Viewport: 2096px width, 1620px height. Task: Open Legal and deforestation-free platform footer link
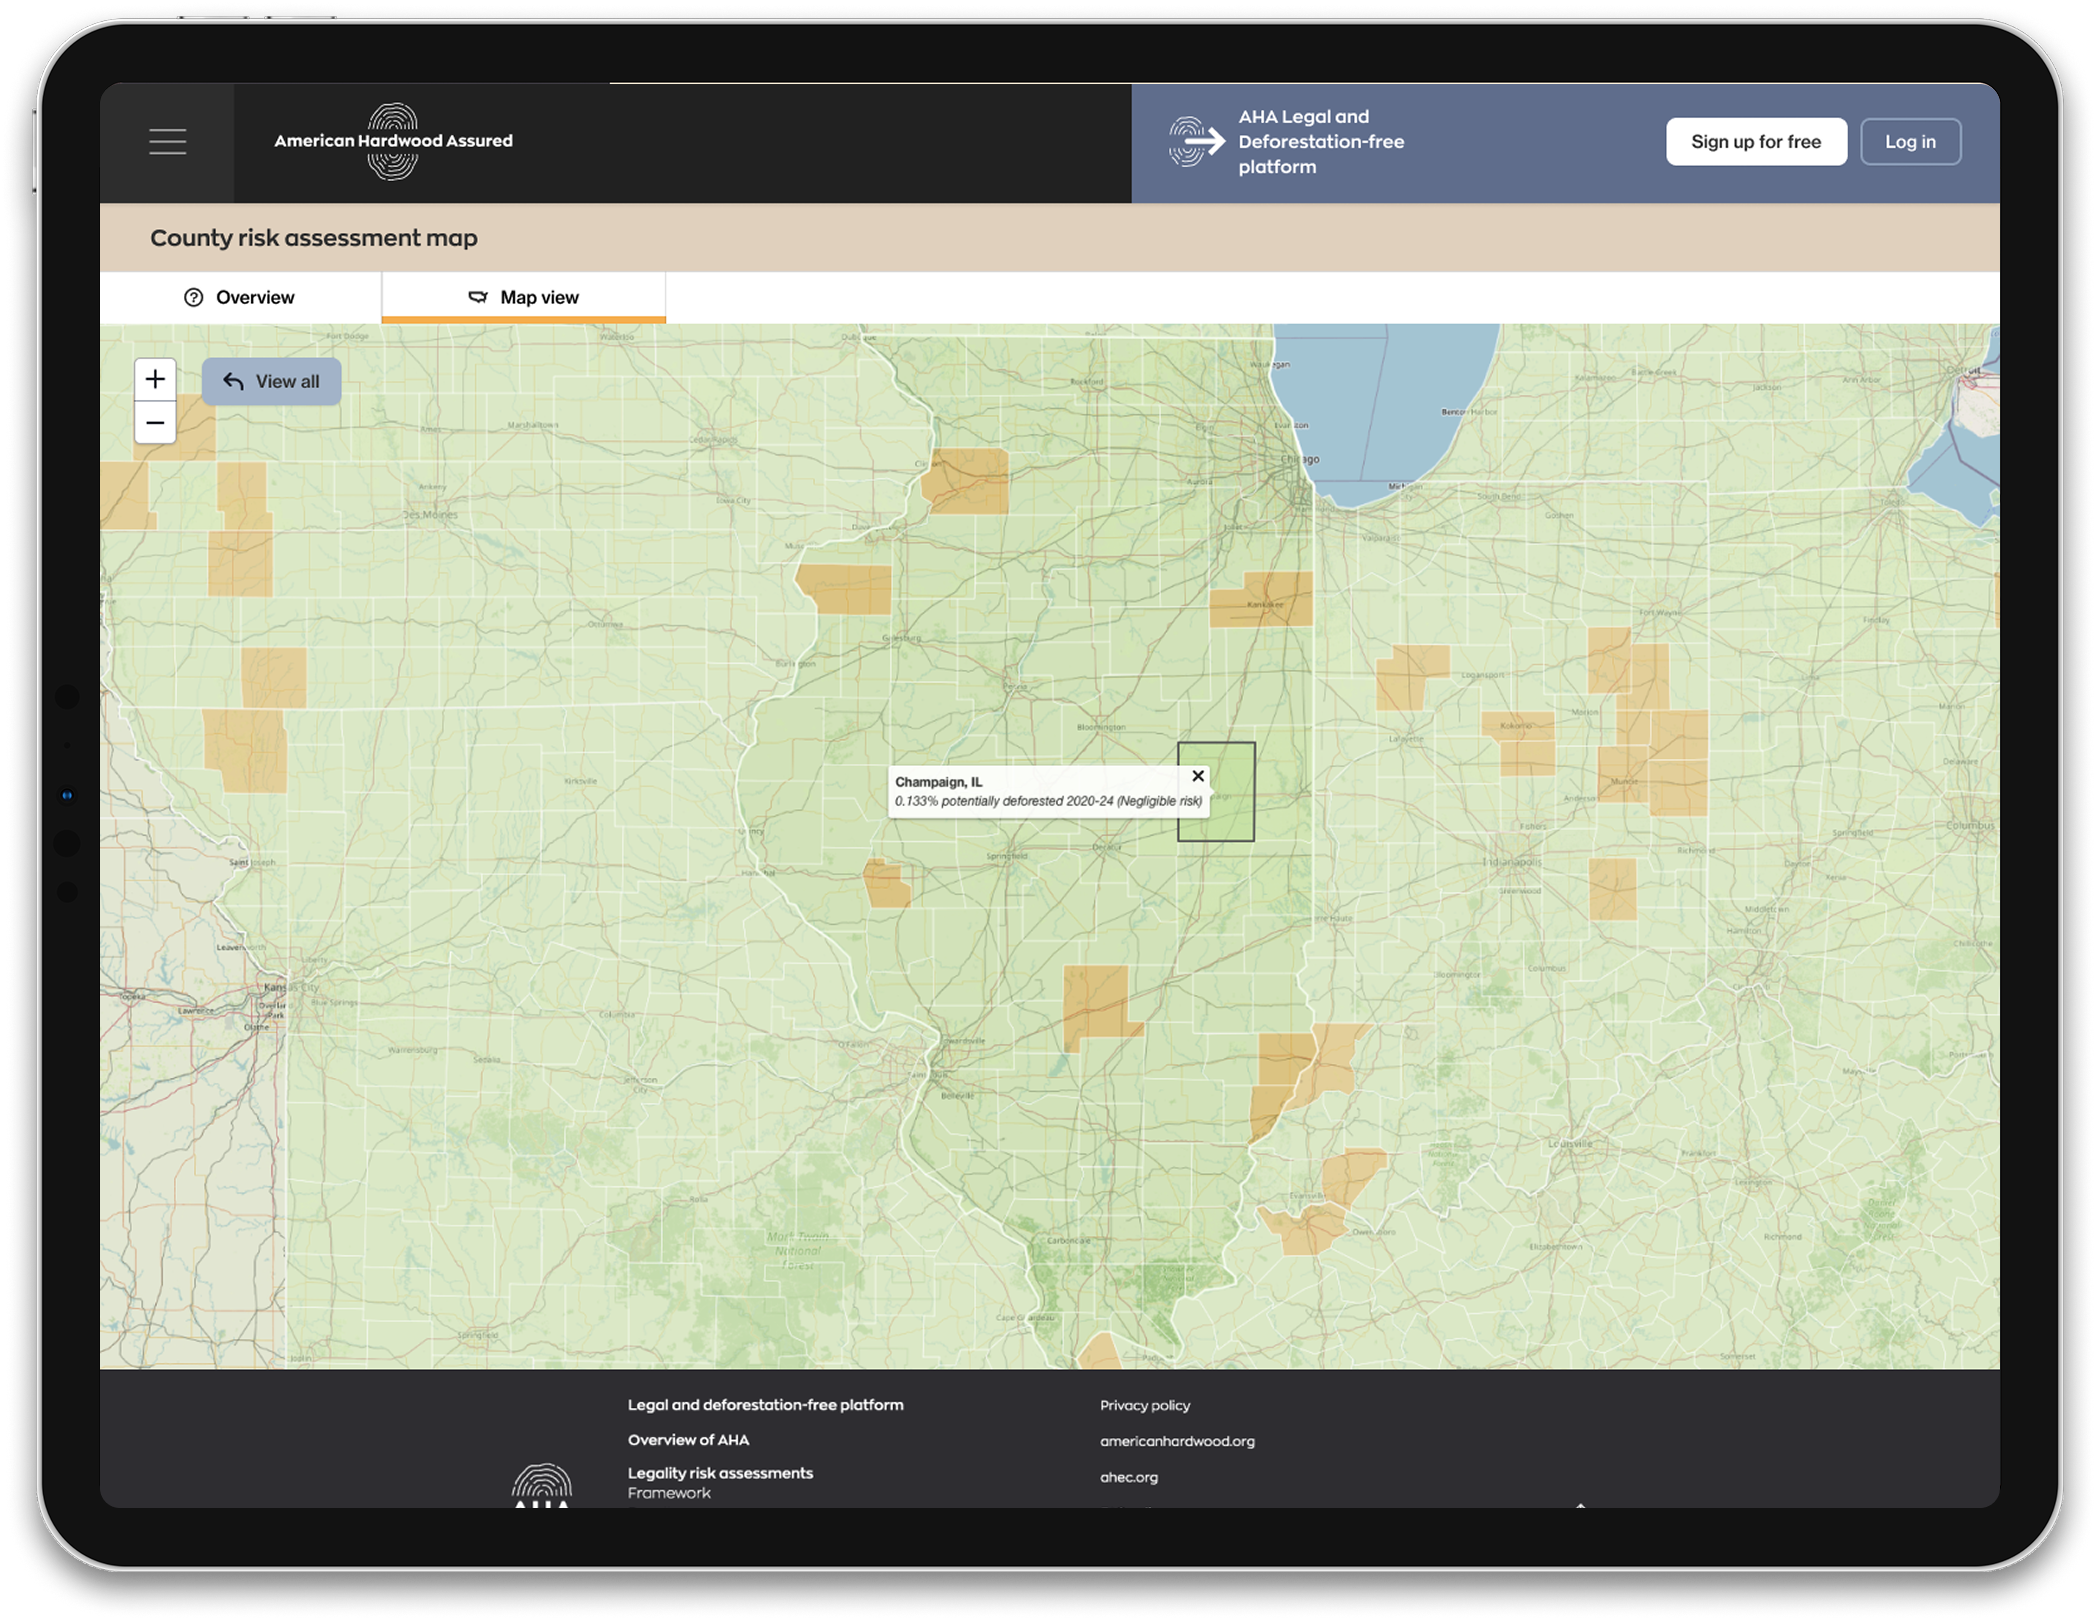pos(765,1405)
